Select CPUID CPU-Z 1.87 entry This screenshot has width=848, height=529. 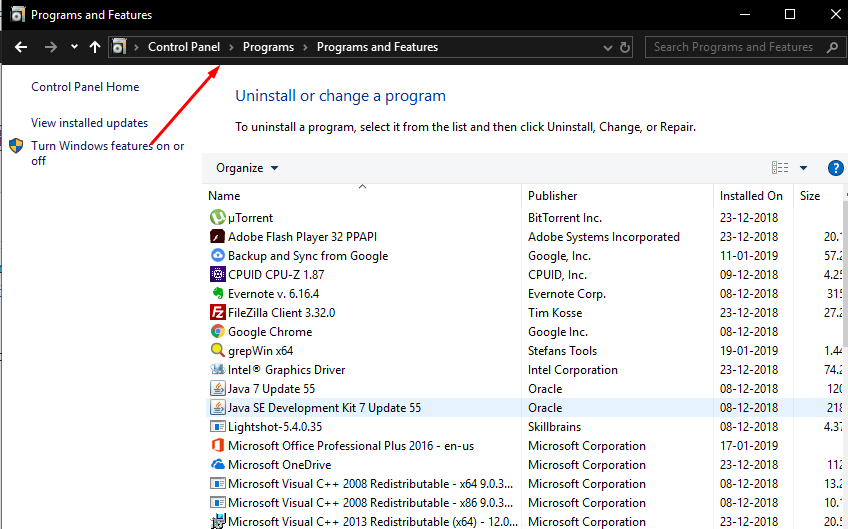click(x=276, y=275)
